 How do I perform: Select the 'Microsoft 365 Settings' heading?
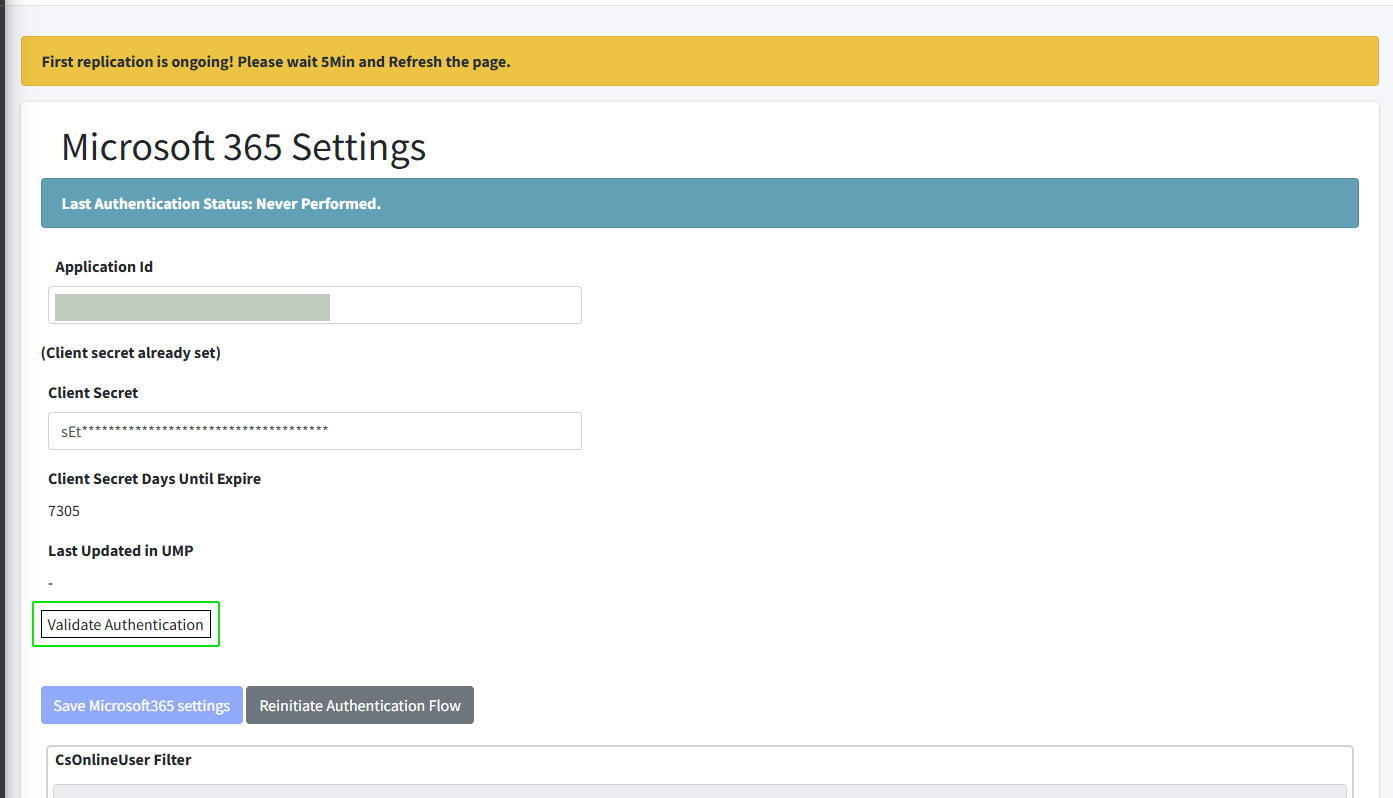(244, 147)
